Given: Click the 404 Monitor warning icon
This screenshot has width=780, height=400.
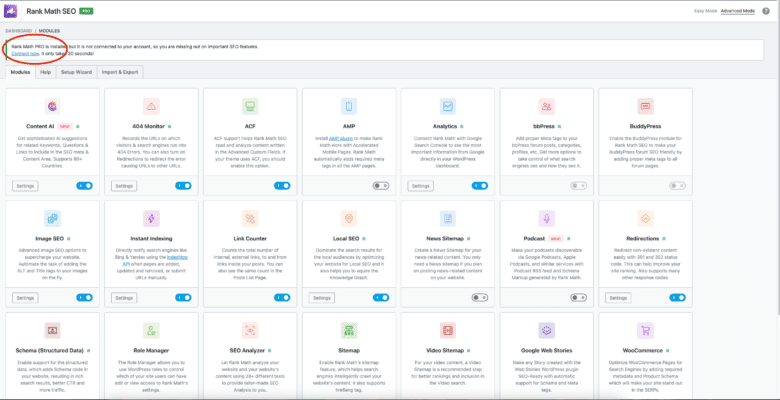Looking at the screenshot, I should [x=152, y=106].
